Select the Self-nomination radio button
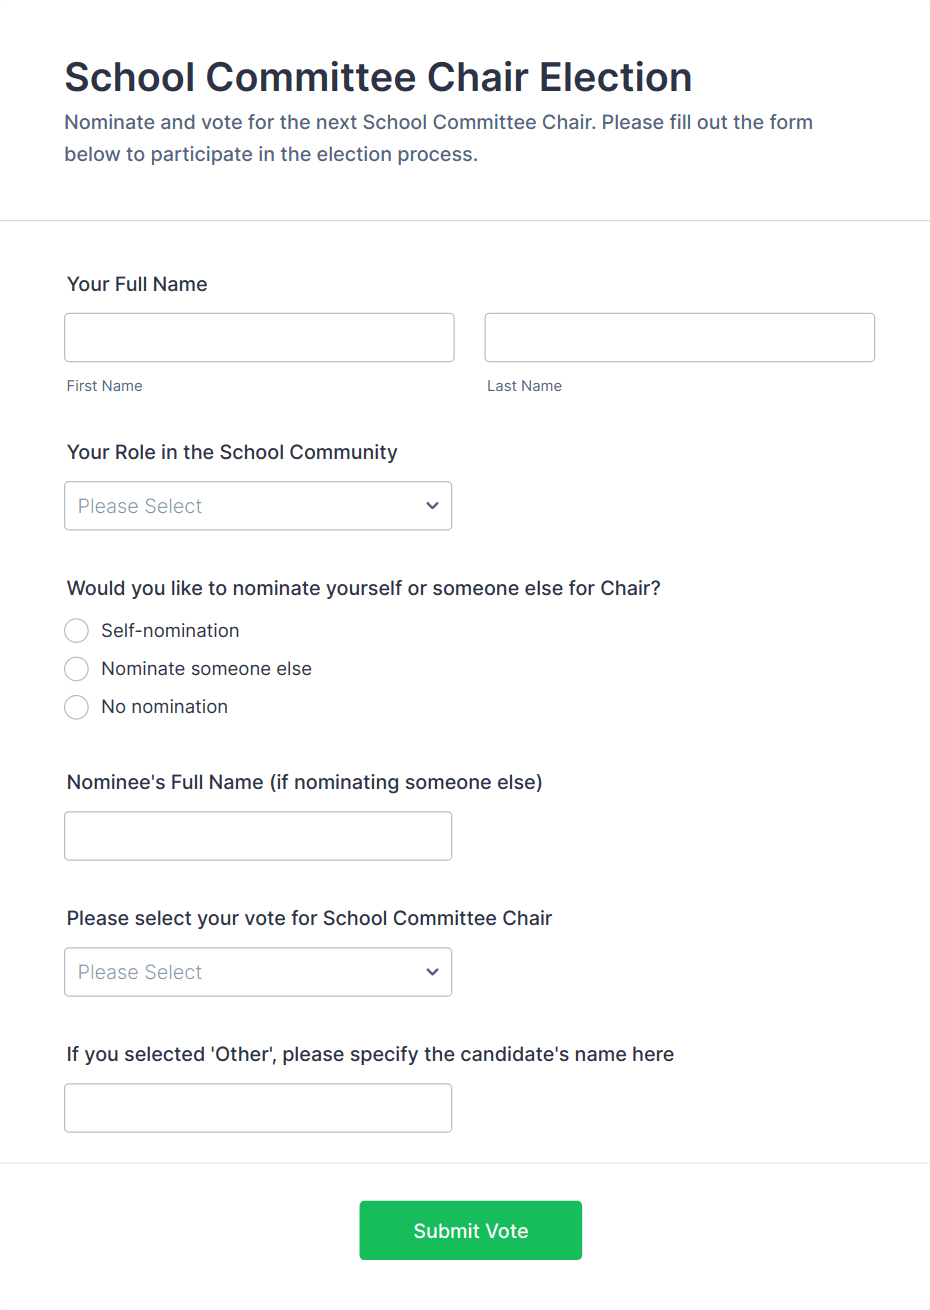Viewport: 930px width, 1310px height. coord(77,631)
